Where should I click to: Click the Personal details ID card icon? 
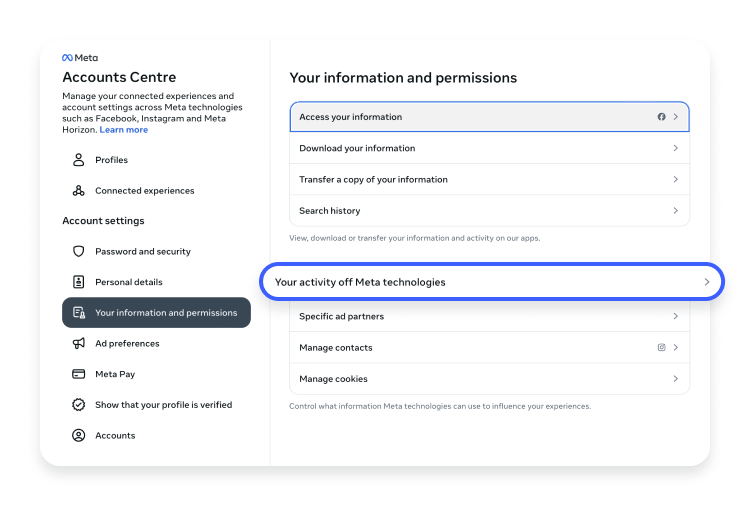point(78,282)
